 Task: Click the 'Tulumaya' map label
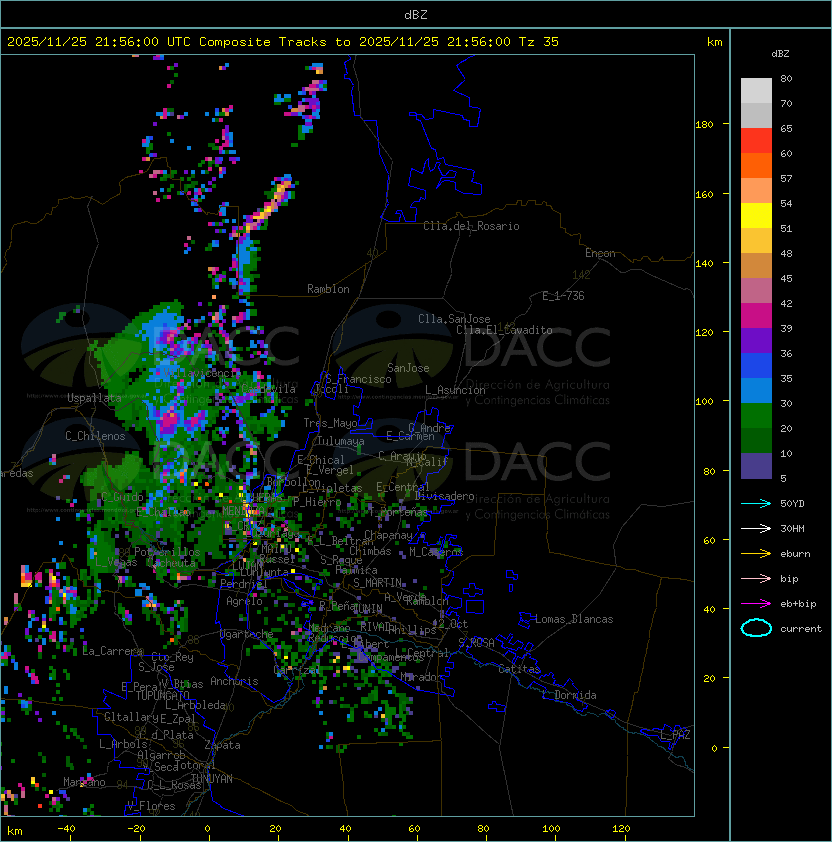(341, 441)
